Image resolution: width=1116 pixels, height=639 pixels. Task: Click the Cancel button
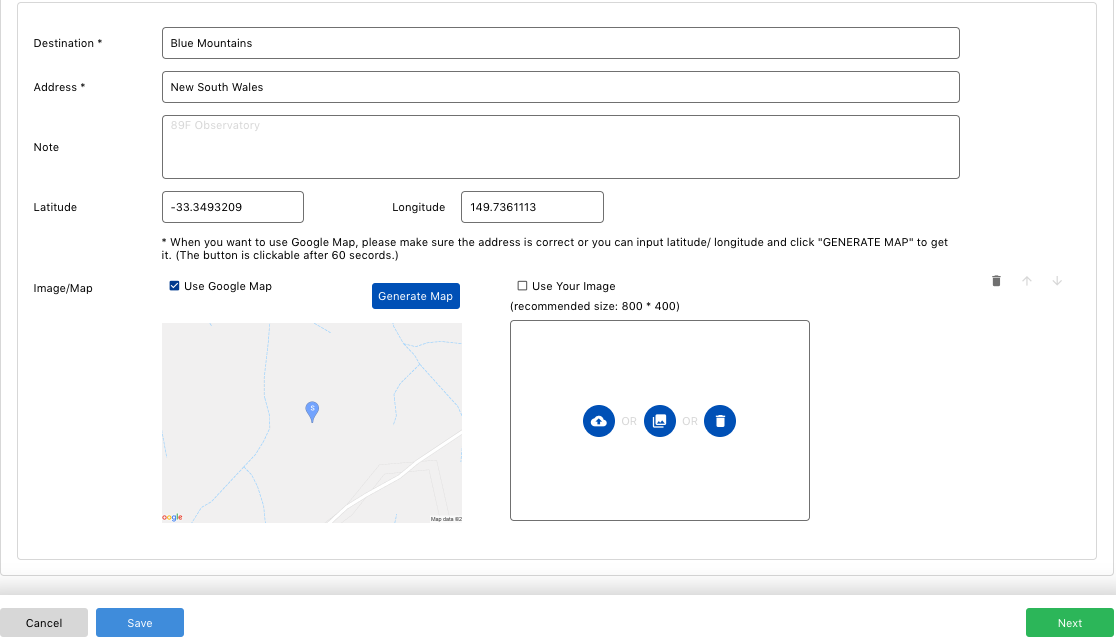point(44,623)
